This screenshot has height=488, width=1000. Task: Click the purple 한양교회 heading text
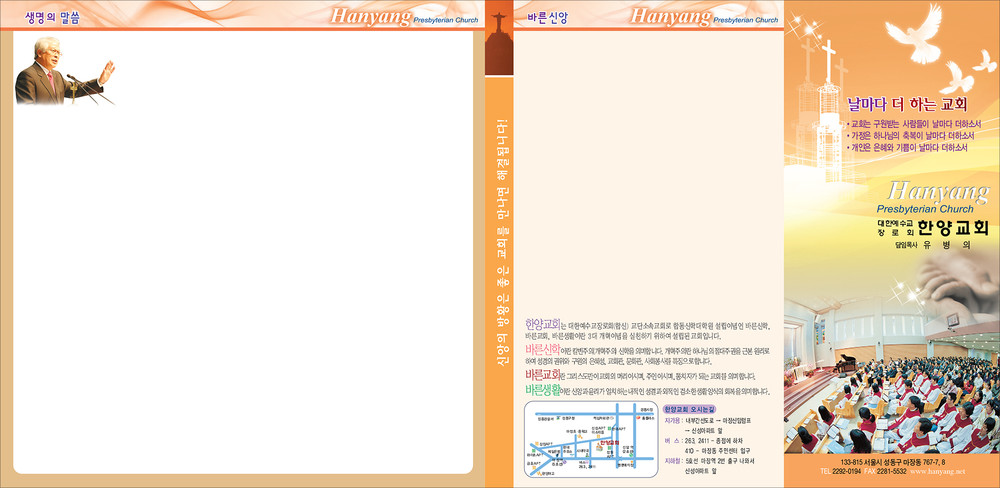click(542, 324)
